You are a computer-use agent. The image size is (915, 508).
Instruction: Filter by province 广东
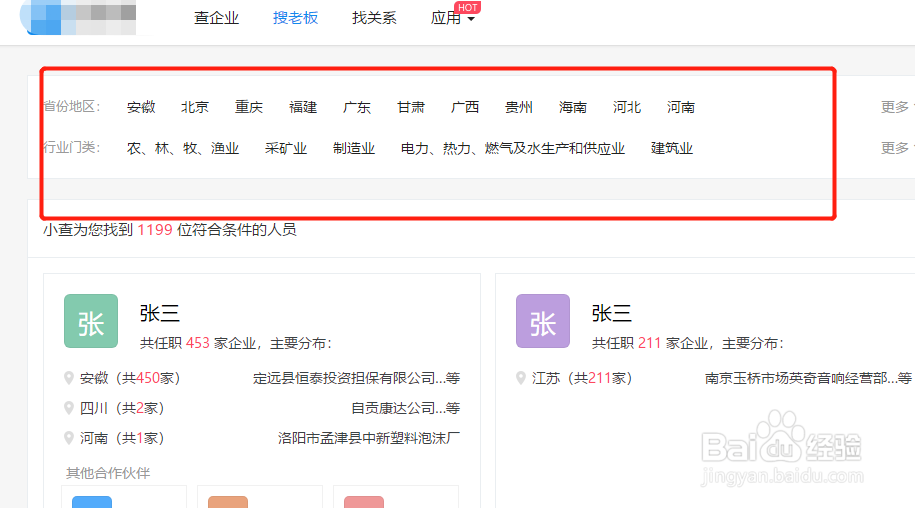357,107
